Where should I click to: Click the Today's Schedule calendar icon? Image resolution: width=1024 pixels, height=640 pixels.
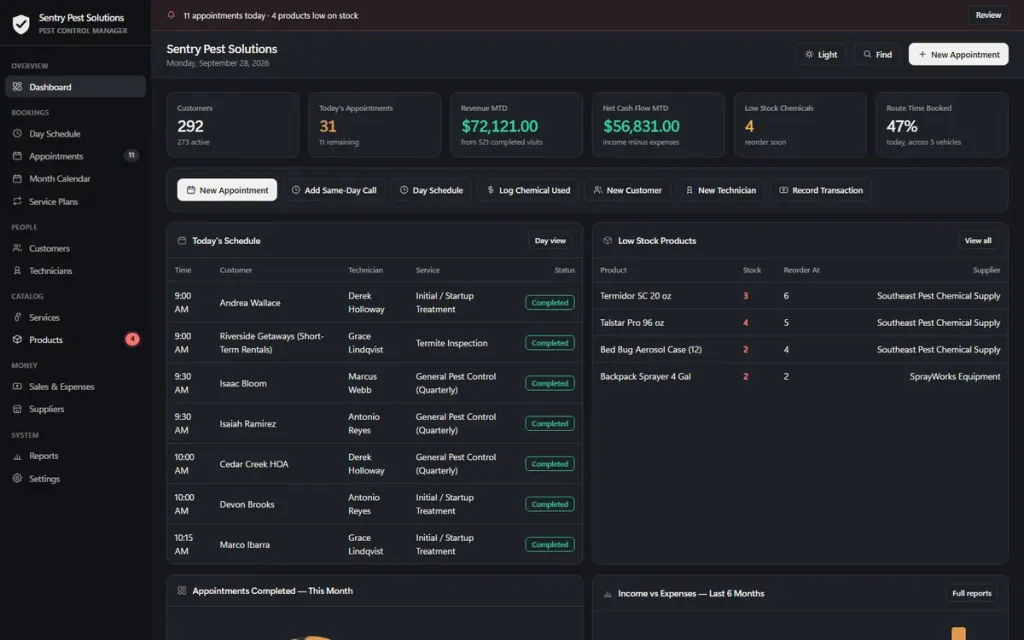(x=182, y=240)
